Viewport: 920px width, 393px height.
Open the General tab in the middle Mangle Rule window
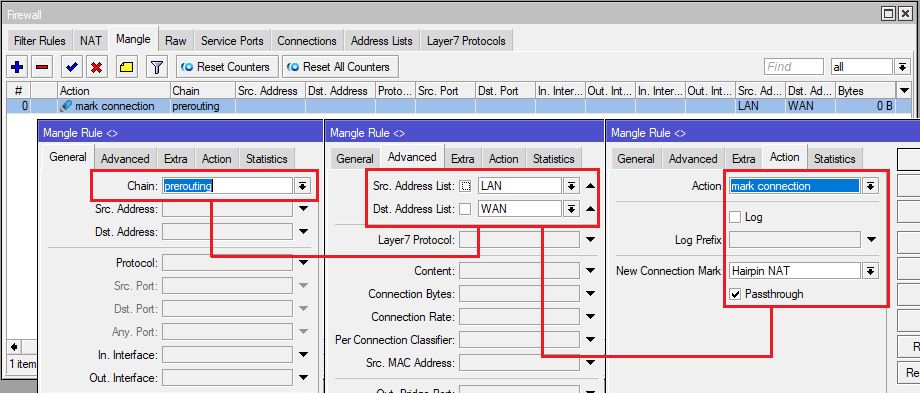click(x=354, y=159)
